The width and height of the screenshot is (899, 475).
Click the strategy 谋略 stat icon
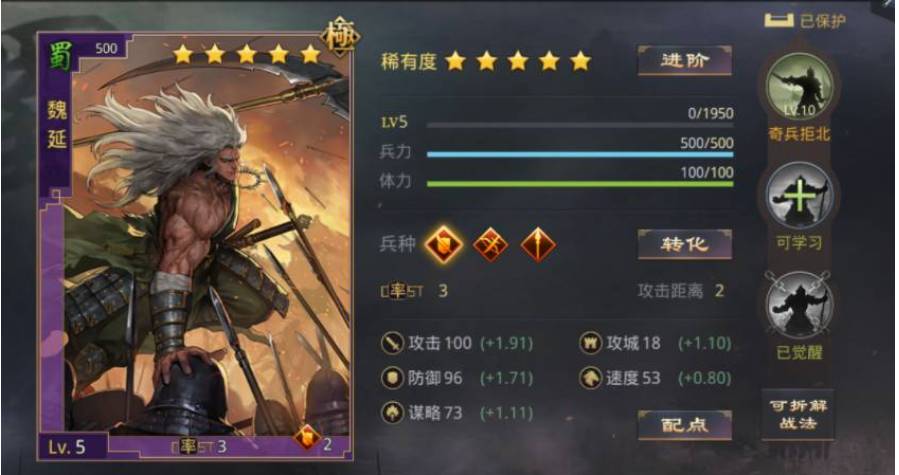click(393, 412)
